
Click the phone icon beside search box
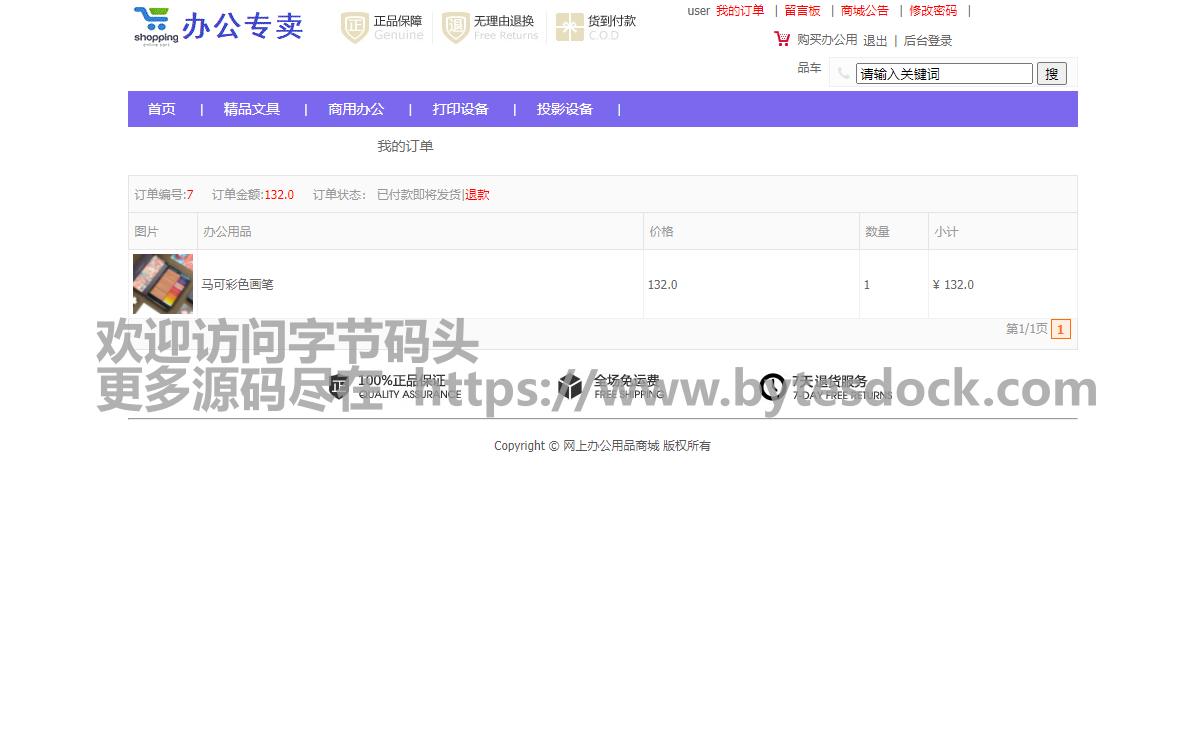[x=843, y=73]
